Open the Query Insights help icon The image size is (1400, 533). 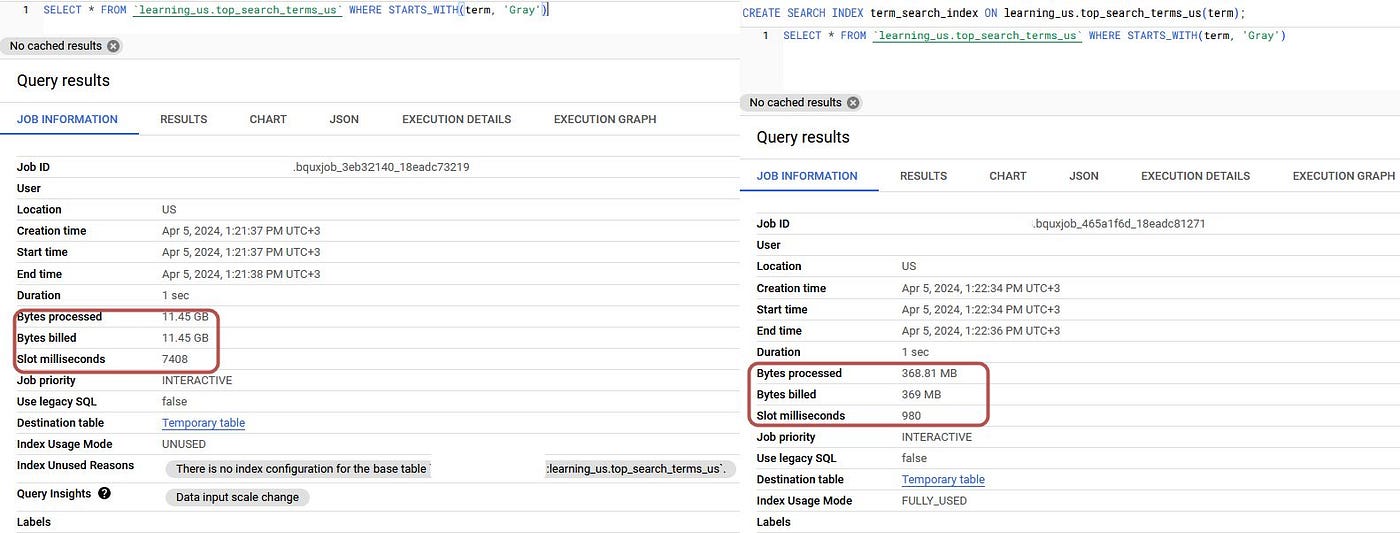(104, 494)
